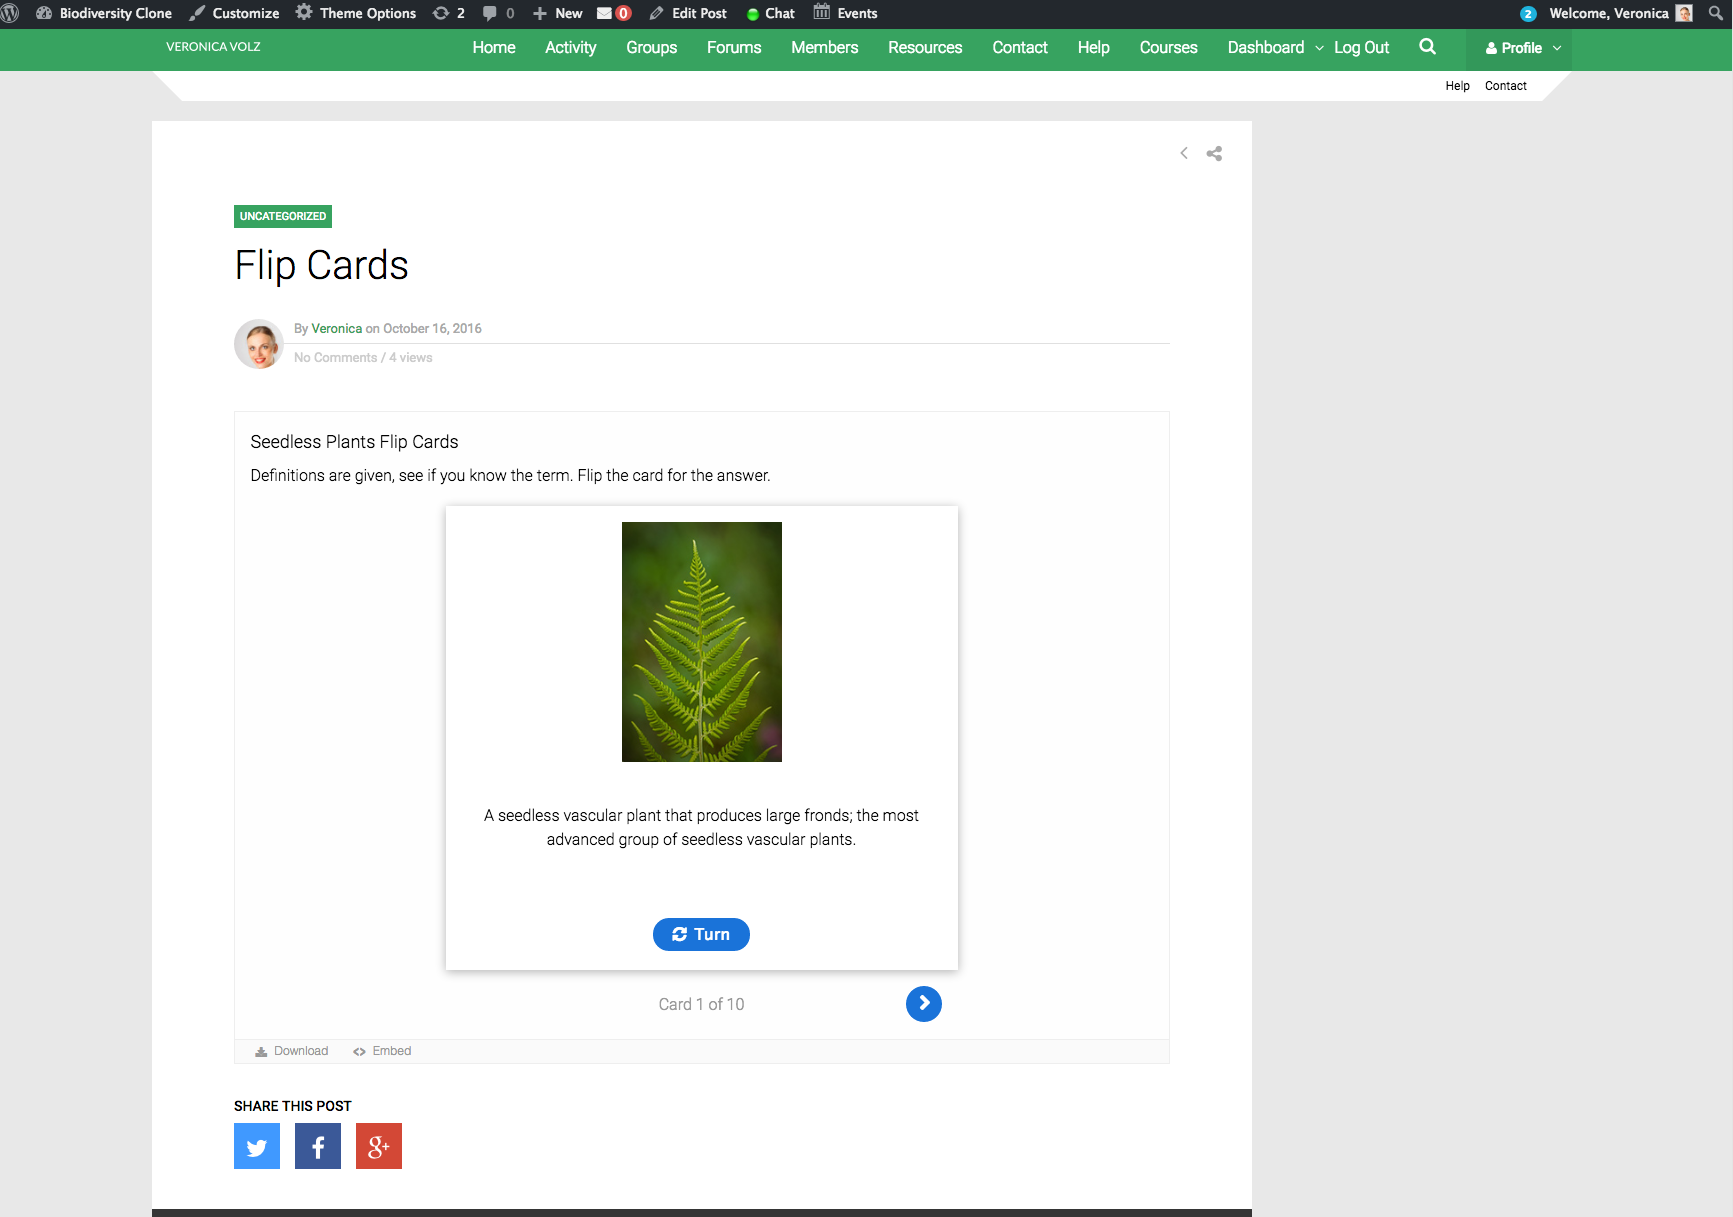Viewport: 1733px width, 1217px height.
Task: Open the comments bubble icon
Action: click(498, 13)
